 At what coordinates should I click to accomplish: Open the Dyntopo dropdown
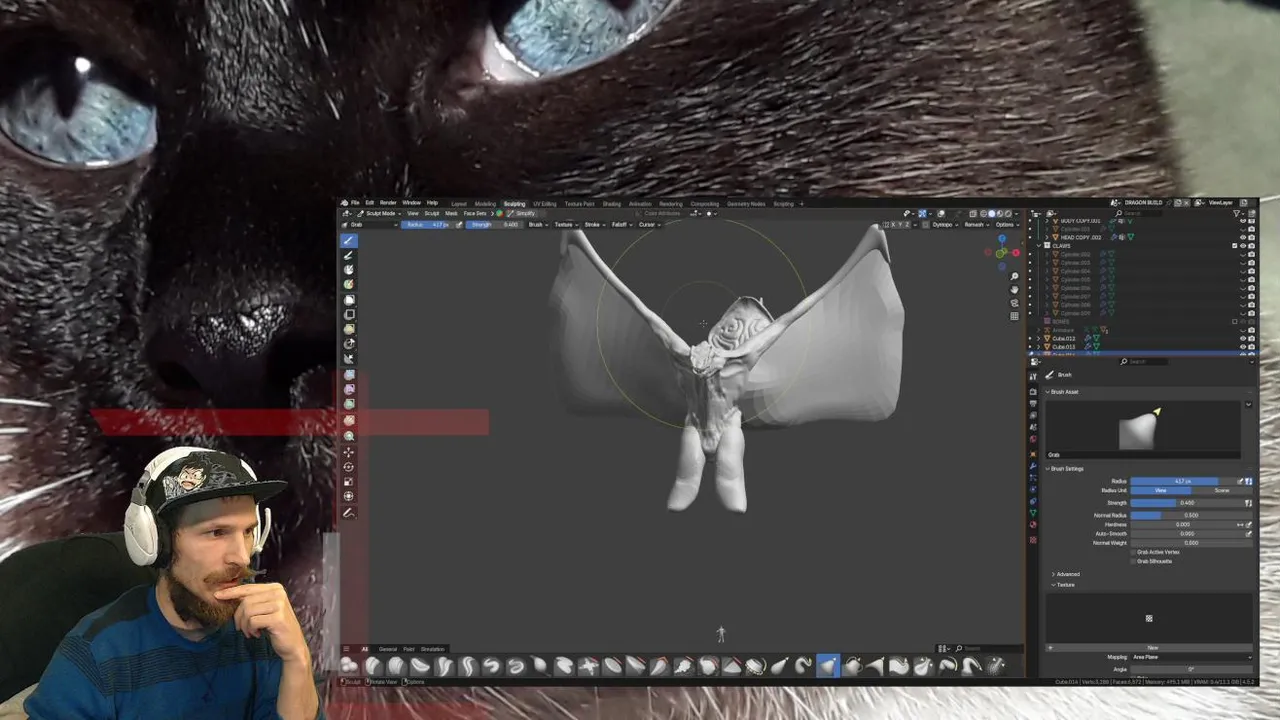click(945, 224)
